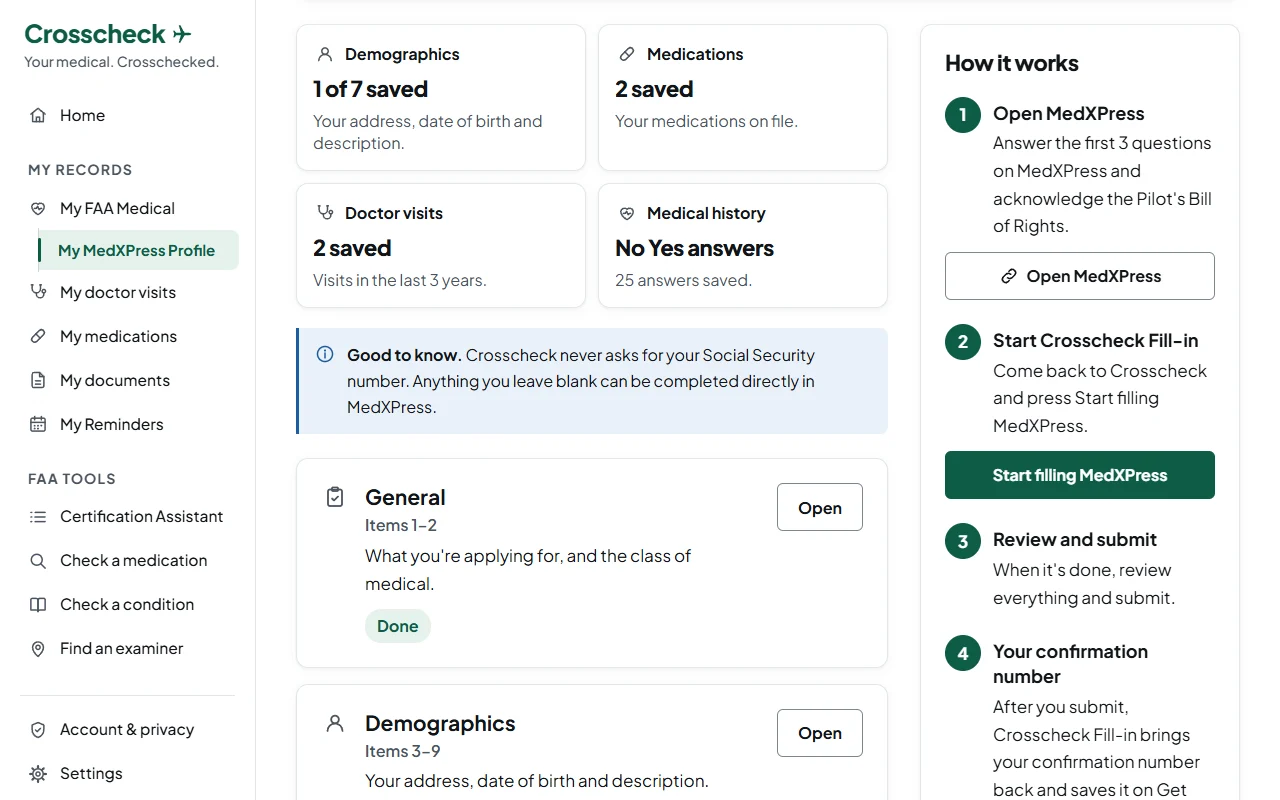Click the stethoscope icon beside My doctor visits

point(38,292)
